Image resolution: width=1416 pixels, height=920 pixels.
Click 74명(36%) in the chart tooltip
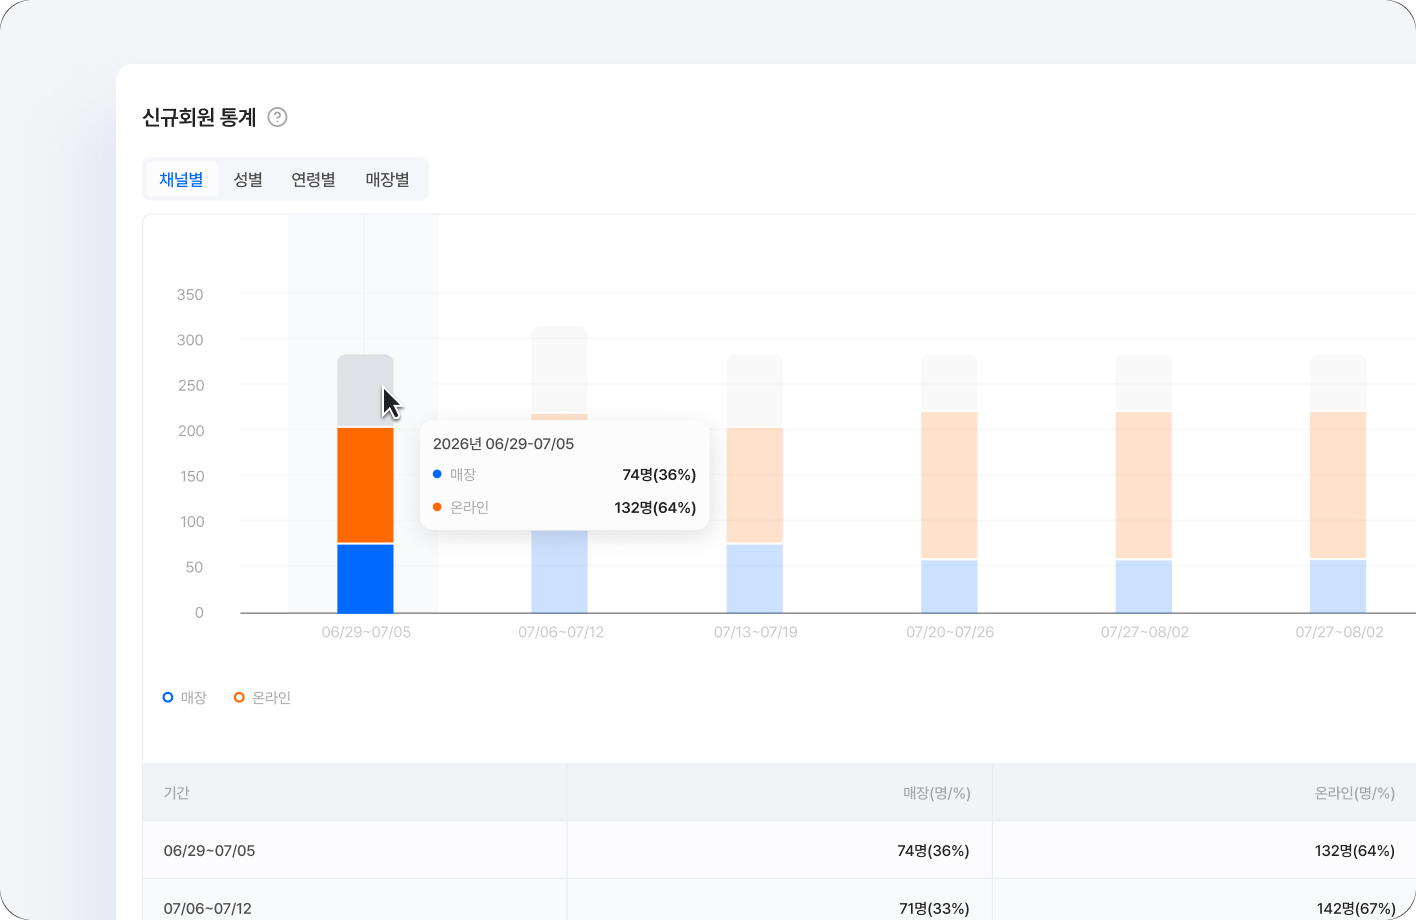659,475
